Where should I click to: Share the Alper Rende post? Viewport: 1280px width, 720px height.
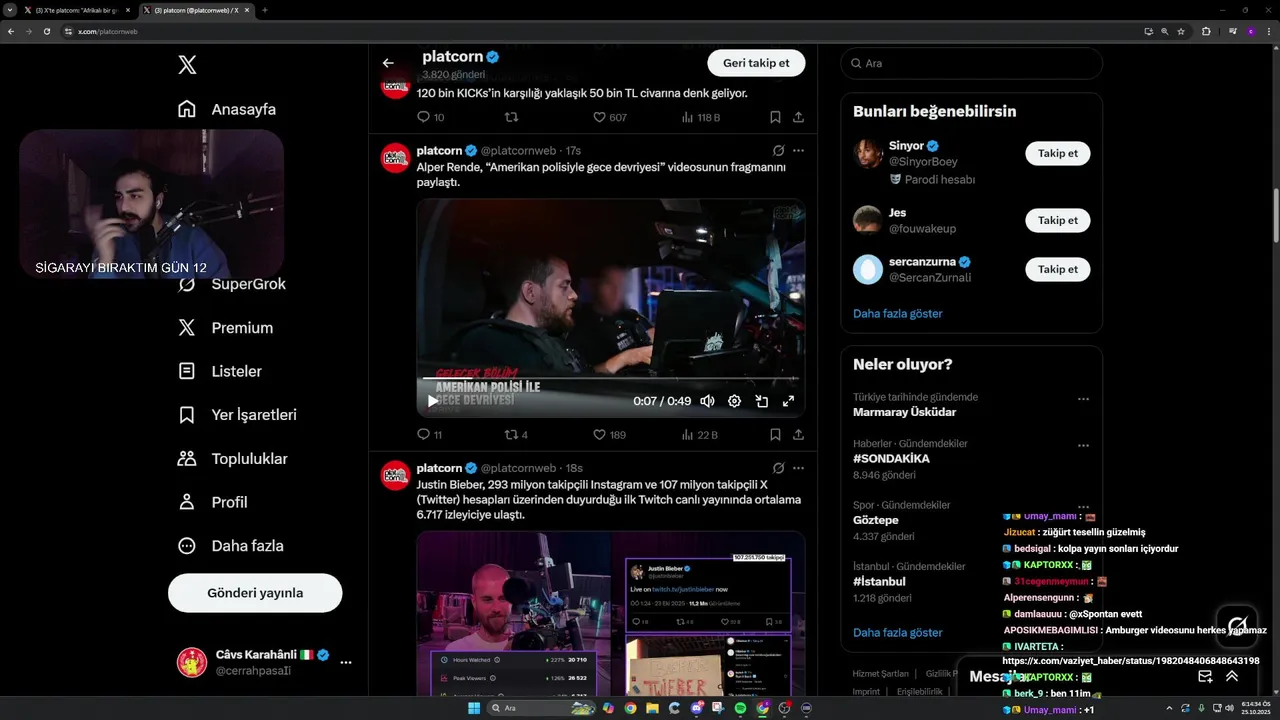tap(798, 435)
